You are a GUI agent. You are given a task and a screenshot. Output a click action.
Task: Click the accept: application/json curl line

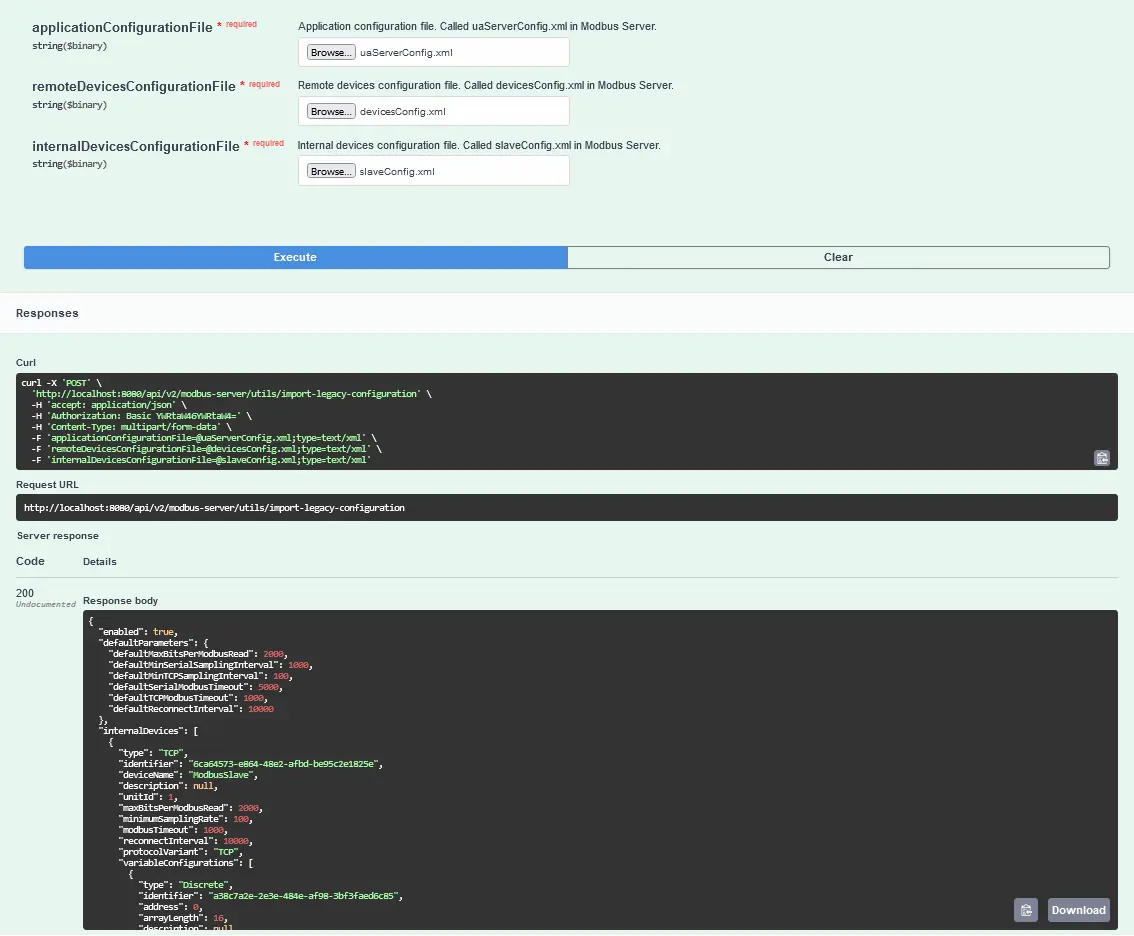point(108,405)
